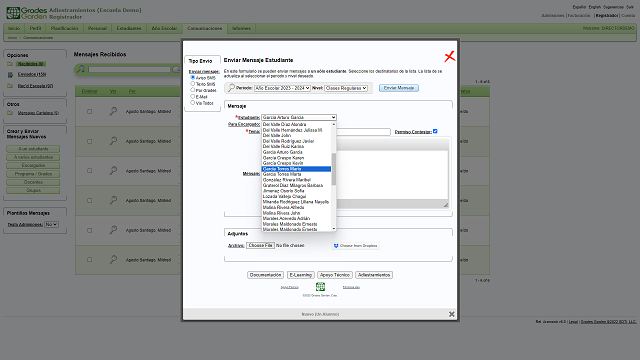Choose Garcia Crespo Kevin
The image size is (640, 360).
(283, 163)
